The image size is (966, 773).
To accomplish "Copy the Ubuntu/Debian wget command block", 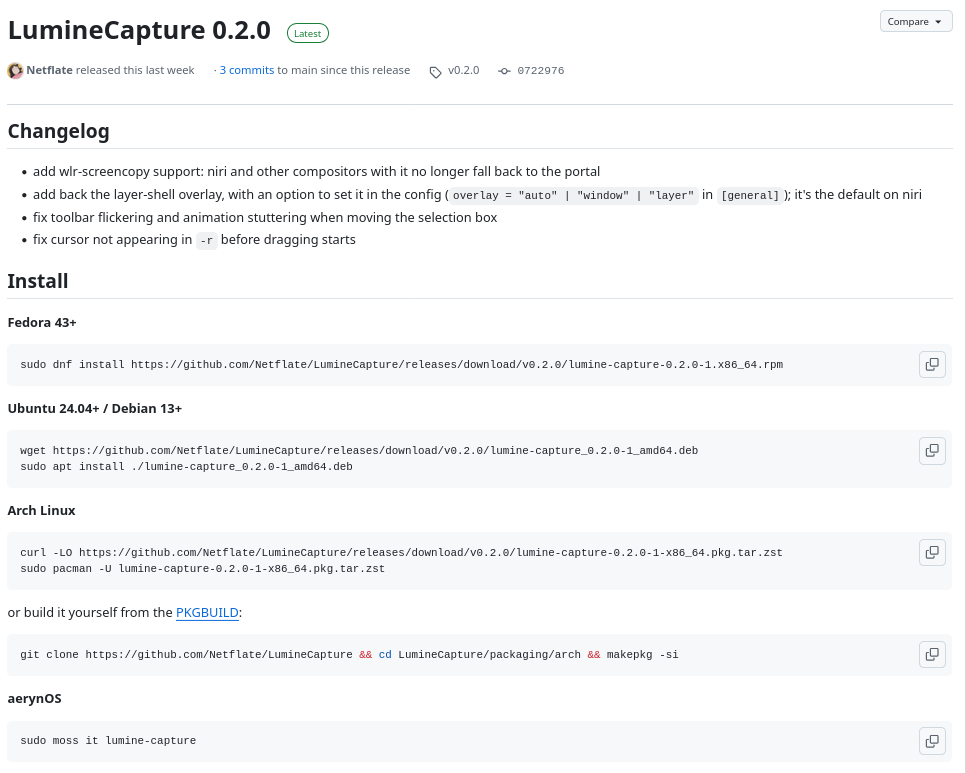I will 932,450.
